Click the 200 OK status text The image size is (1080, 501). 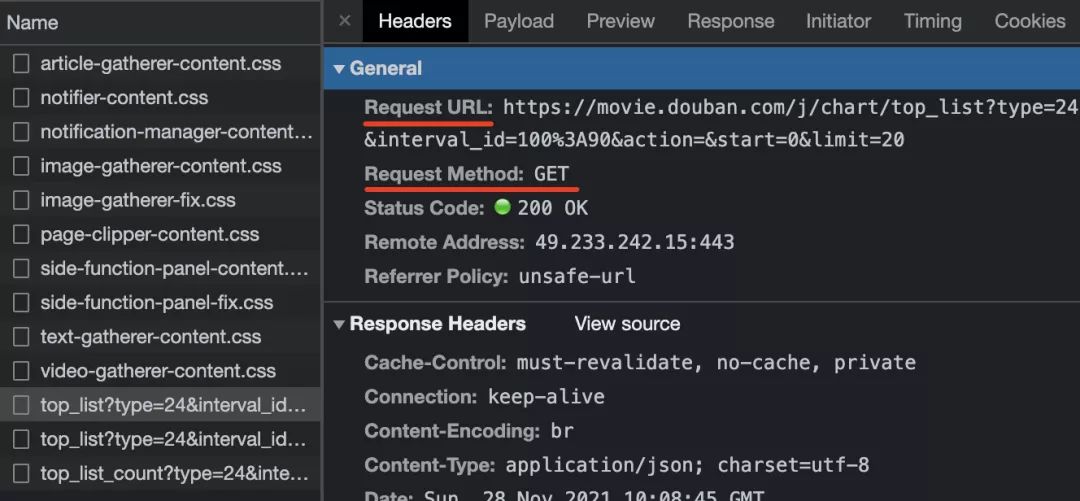coord(553,208)
